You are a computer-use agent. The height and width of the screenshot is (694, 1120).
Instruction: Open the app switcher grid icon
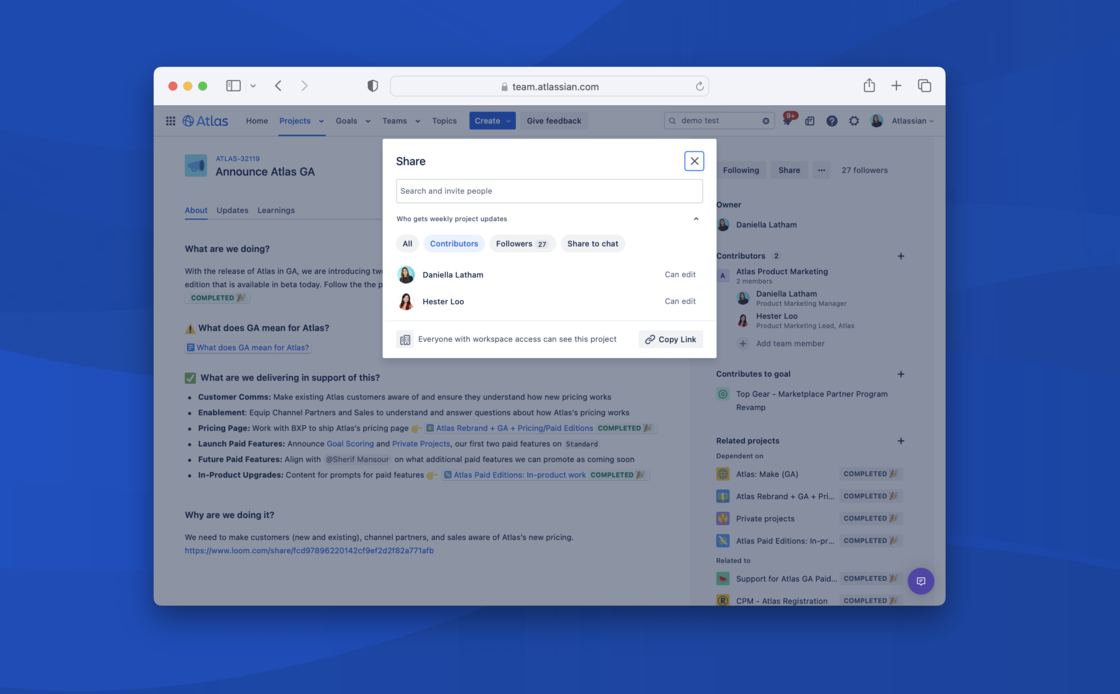point(170,120)
